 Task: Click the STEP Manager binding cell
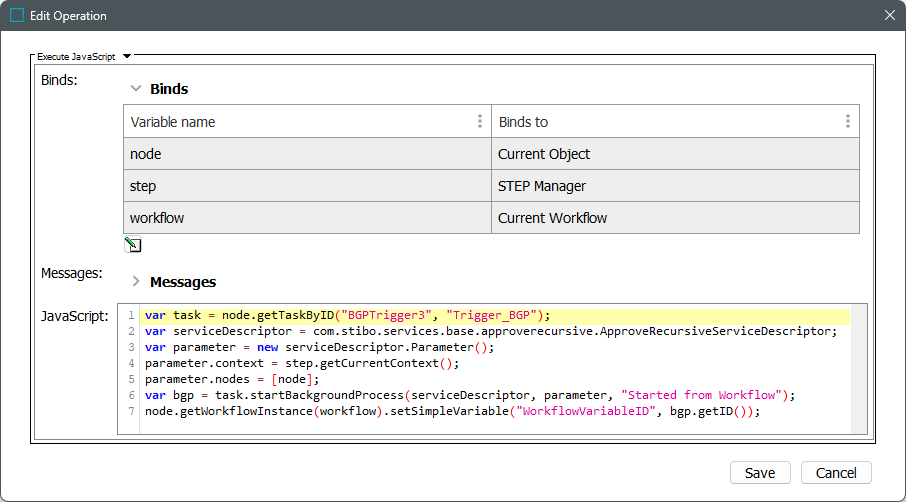coord(675,186)
